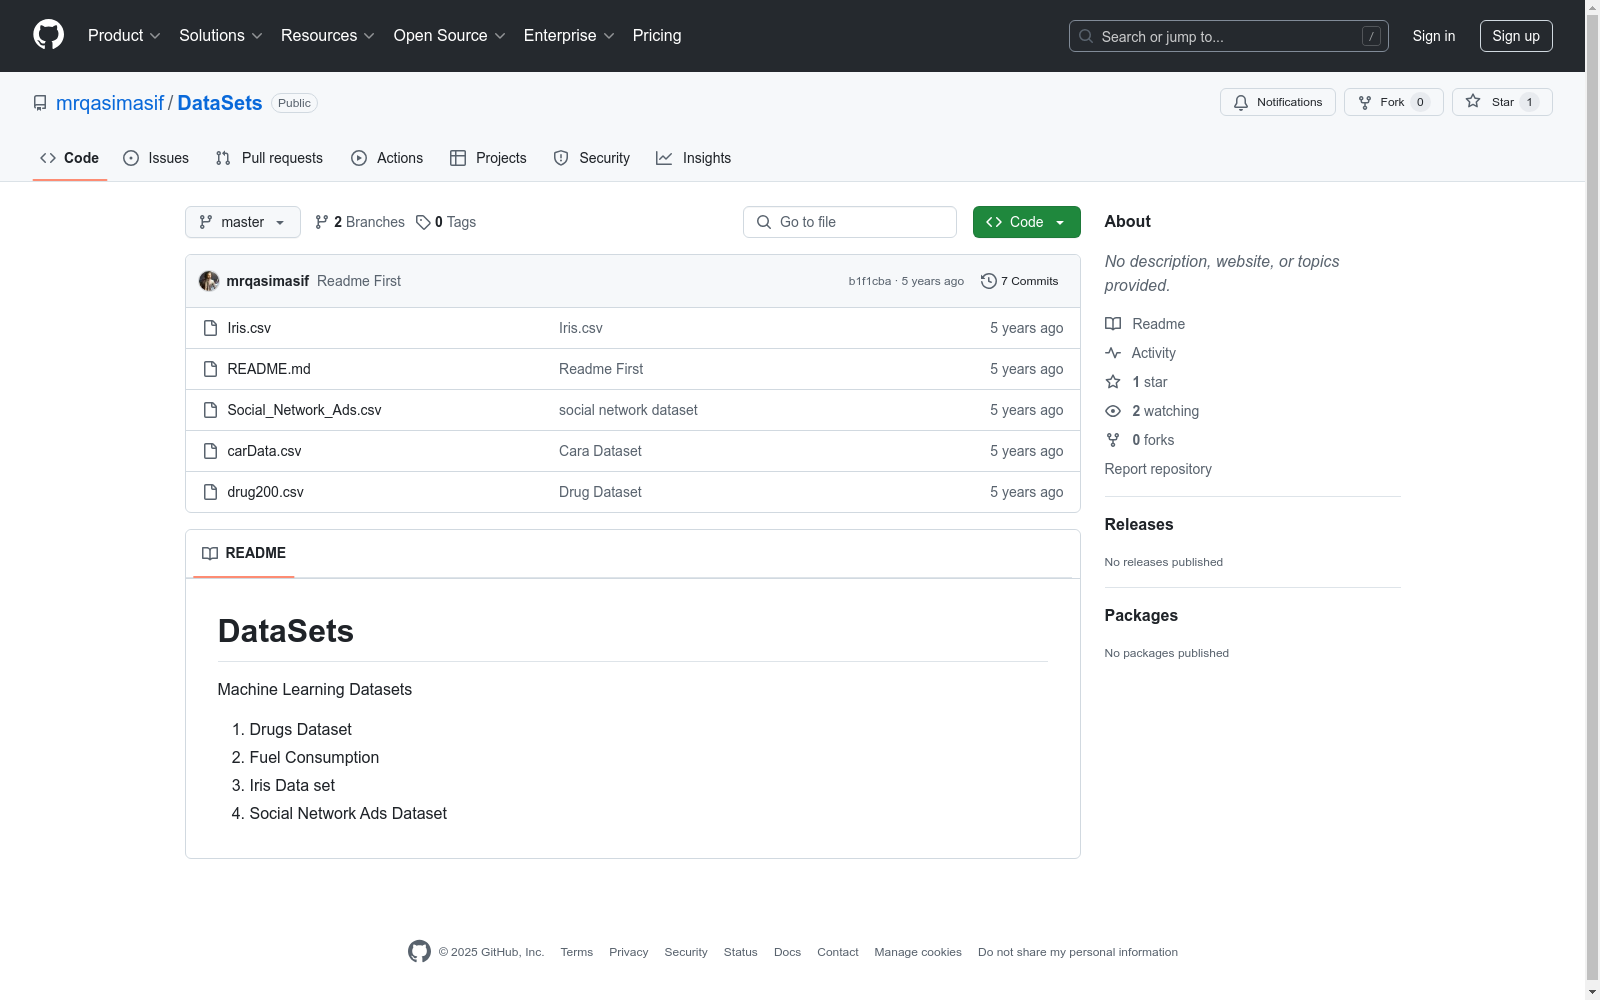The width and height of the screenshot is (1600, 1000).
Task: Click the eye icon next to watching
Action: pos(1113,411)
